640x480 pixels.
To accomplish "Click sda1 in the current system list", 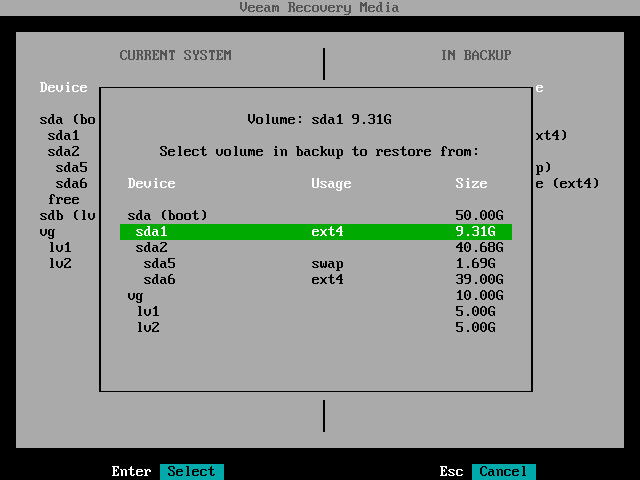I will click(63, 136).
